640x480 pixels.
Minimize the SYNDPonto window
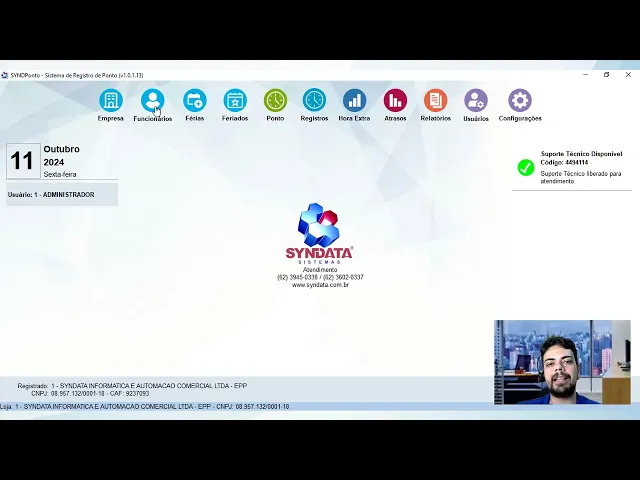click(586, 75)
